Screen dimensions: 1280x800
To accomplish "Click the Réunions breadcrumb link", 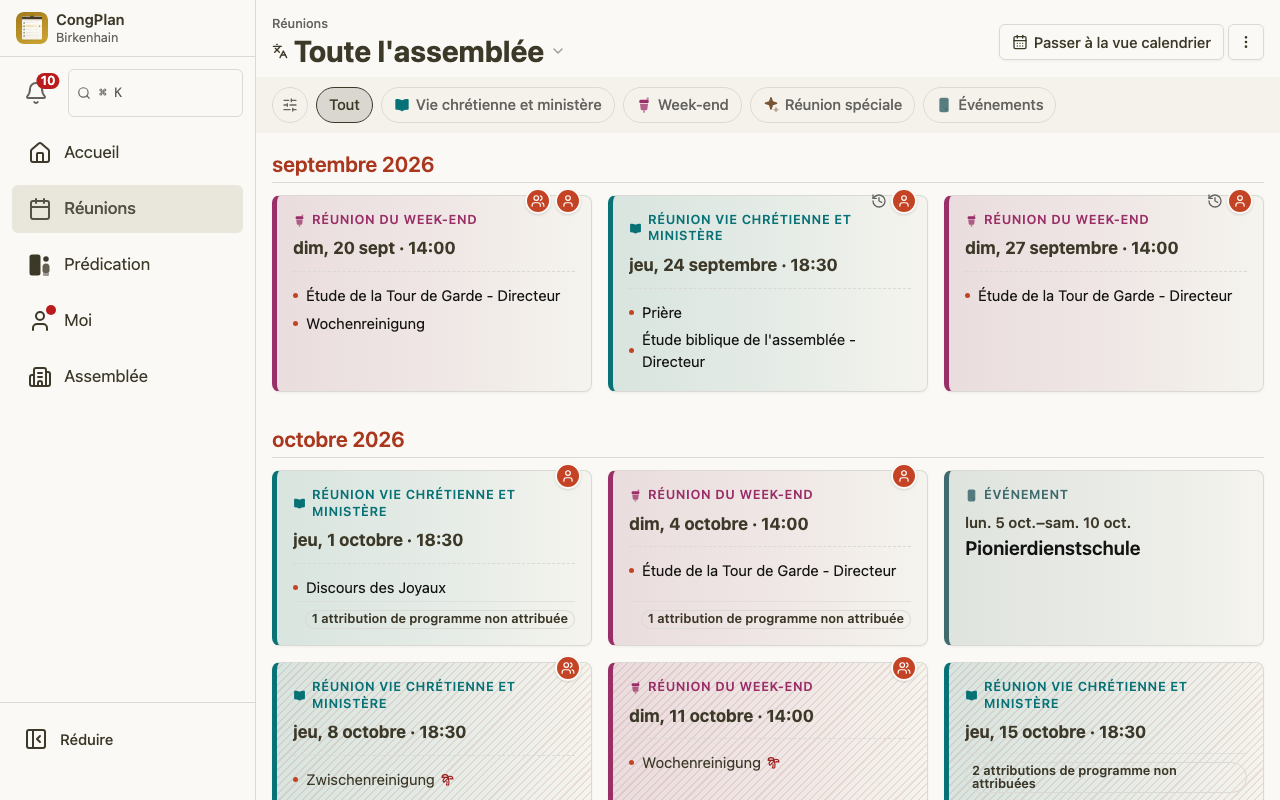I will point(300,23).
